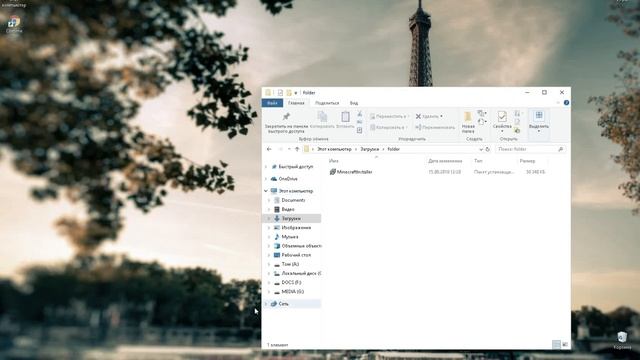The height and width of the screenshot is (360, 640).
Task: Click the Новая папка folder icon
Action: pyautogui.click(x=468, y=117)
